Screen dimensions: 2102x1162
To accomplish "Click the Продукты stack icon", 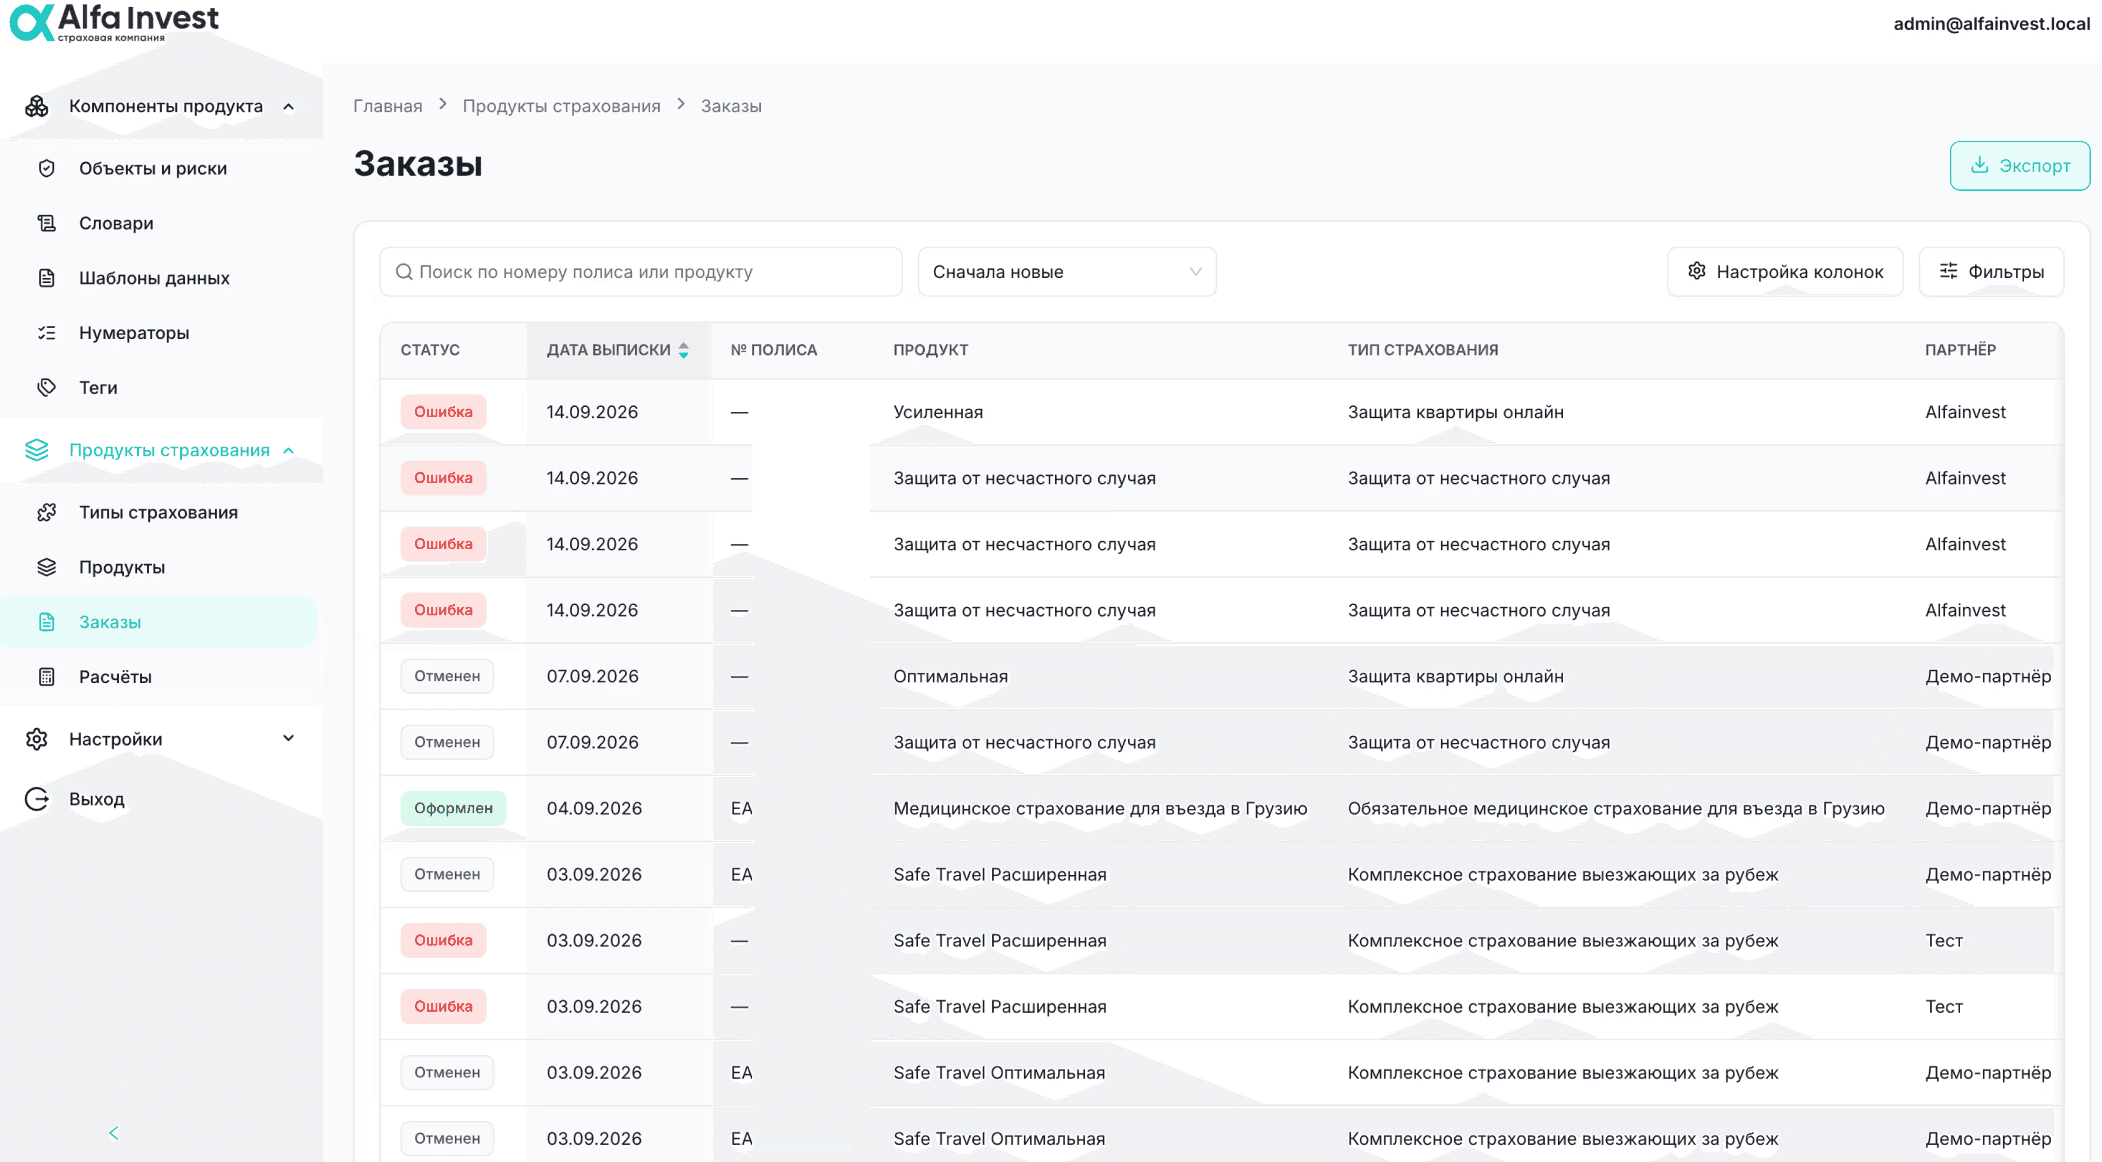I will click(x=47, y=567).
